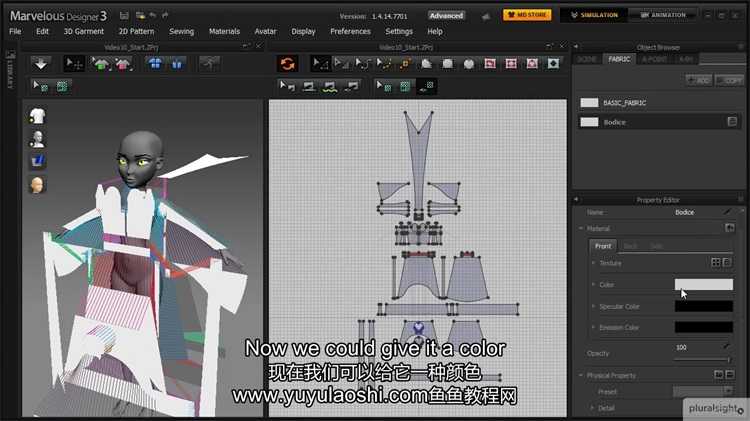The height and width of the screenshot is (421, 750).
Task: Click the first pink internal shape tool icon
Action: pos(490,64)
